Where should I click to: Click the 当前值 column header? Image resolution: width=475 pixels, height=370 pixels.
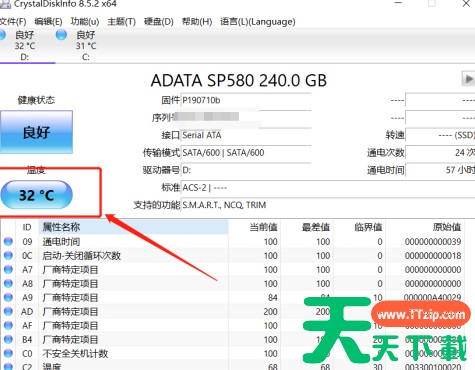click(255, 227)
